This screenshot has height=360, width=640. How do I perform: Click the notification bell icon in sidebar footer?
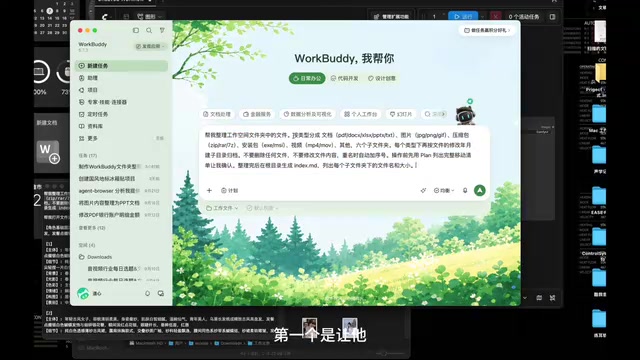[147, 293]
